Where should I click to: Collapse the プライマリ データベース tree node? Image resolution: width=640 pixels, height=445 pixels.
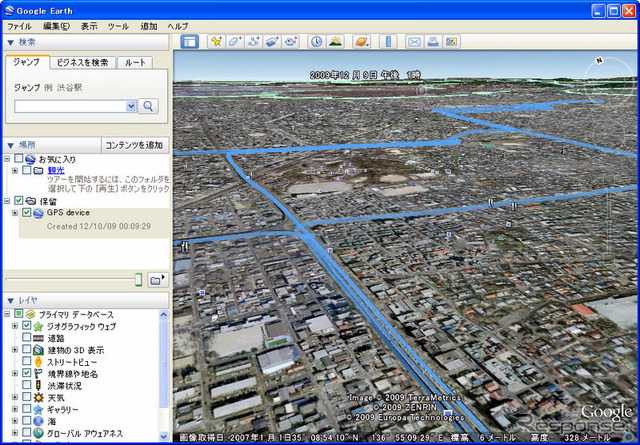(x=7, y=314)
